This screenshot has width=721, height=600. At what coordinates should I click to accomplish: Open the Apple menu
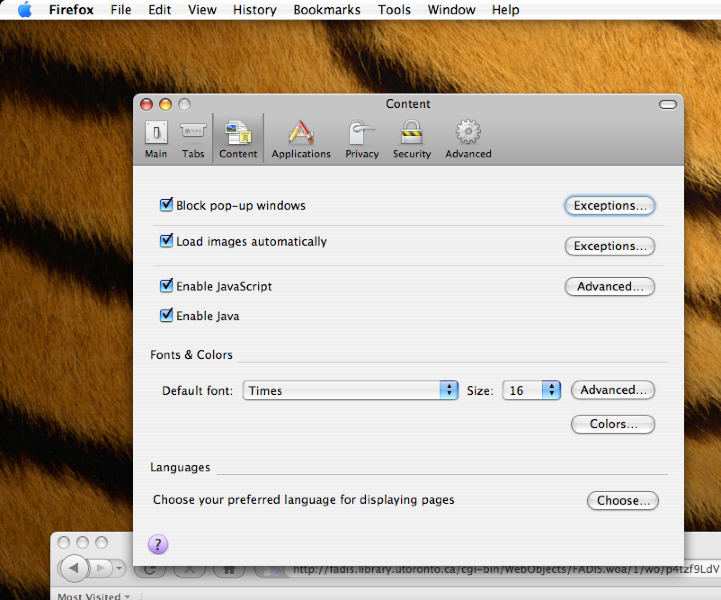pyautogui.click(x=25, y=10)
